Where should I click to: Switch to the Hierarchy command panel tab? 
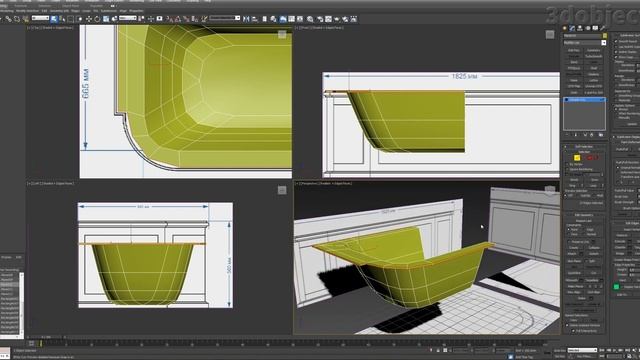pyautogui.click(x=580, y=28)
